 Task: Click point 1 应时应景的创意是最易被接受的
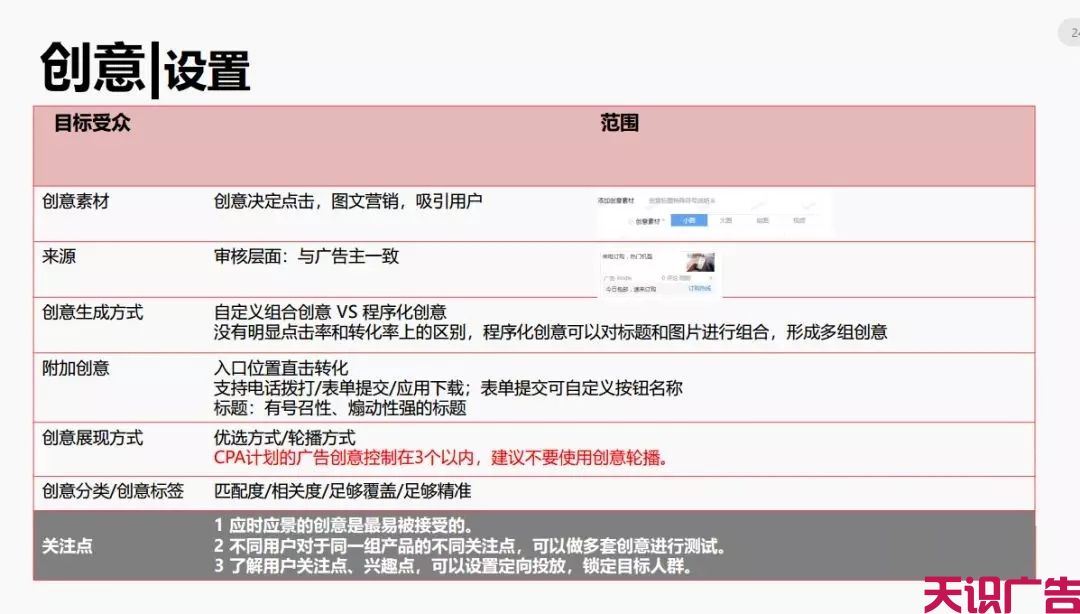click(x=344, y=526)
